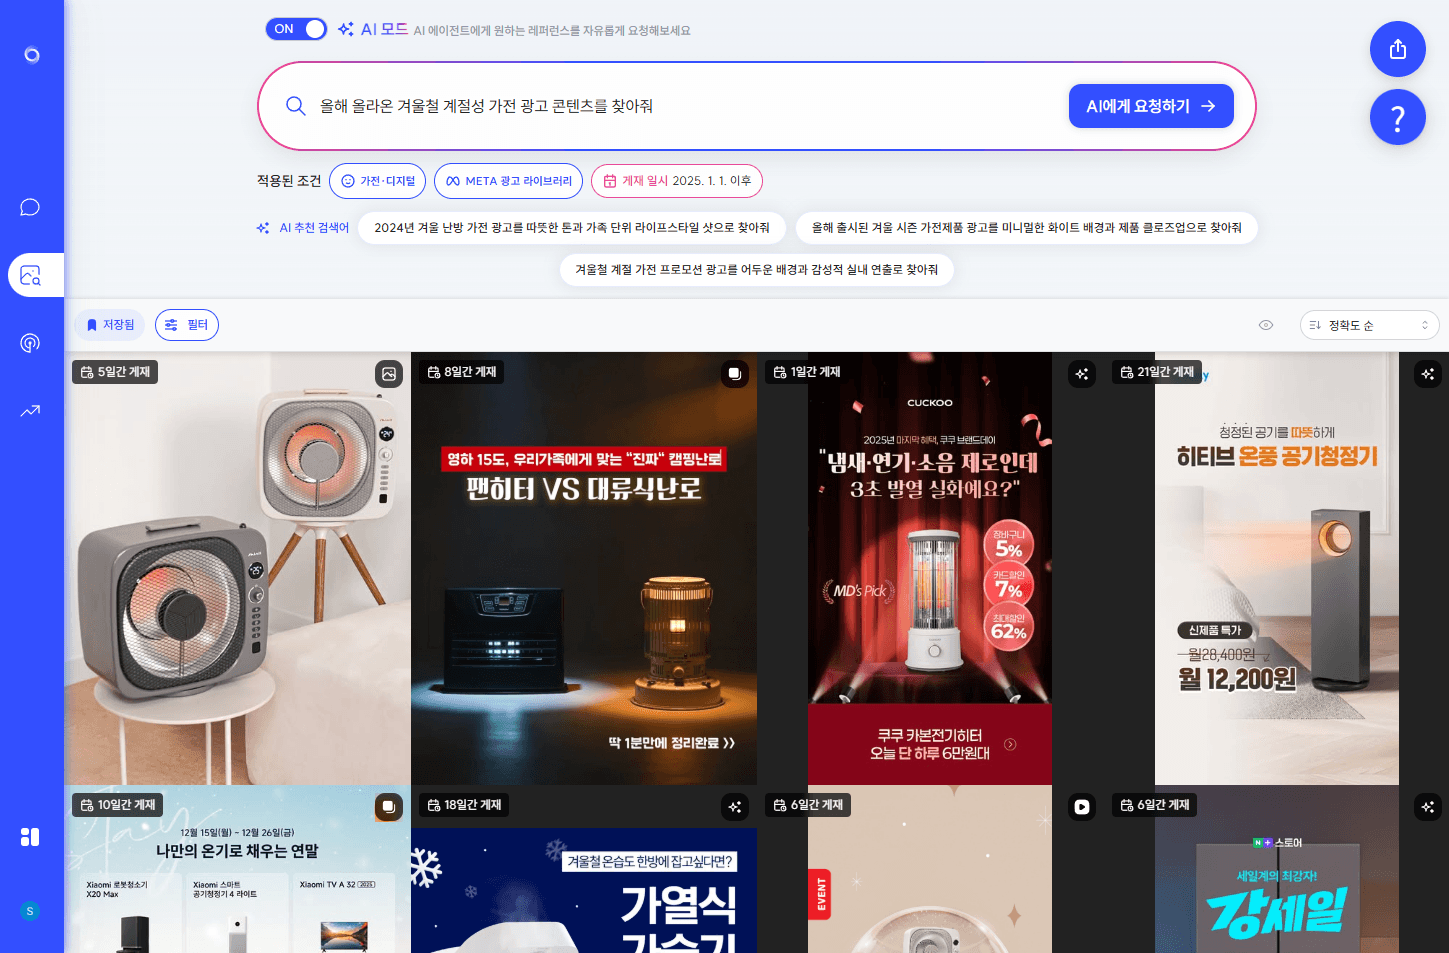Open the 정확도 순 sort dropdown

point(1369,325)
